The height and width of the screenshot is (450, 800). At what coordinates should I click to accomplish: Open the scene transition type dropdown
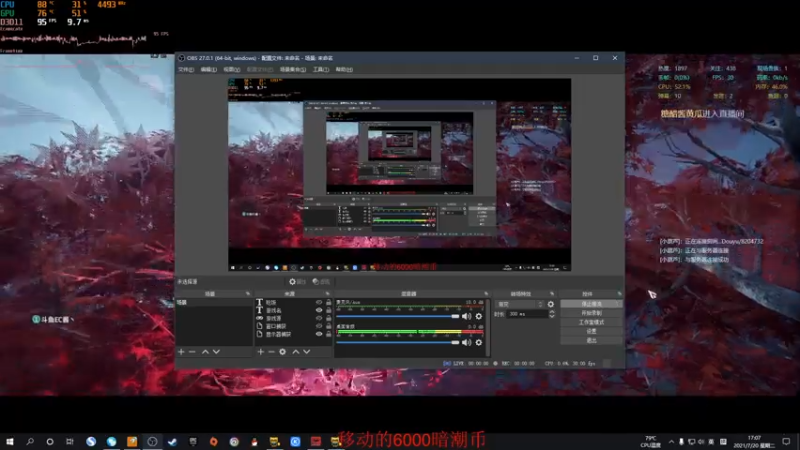tap(520, 304)
